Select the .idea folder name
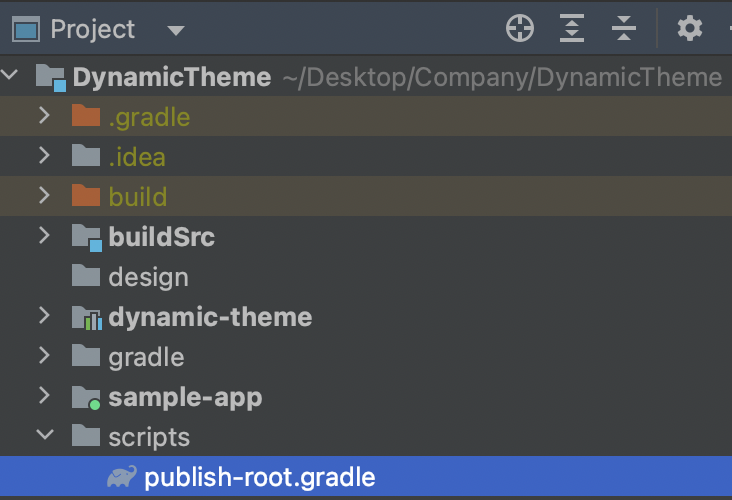Viewport: 732px width, 500px height. [137, 157]
